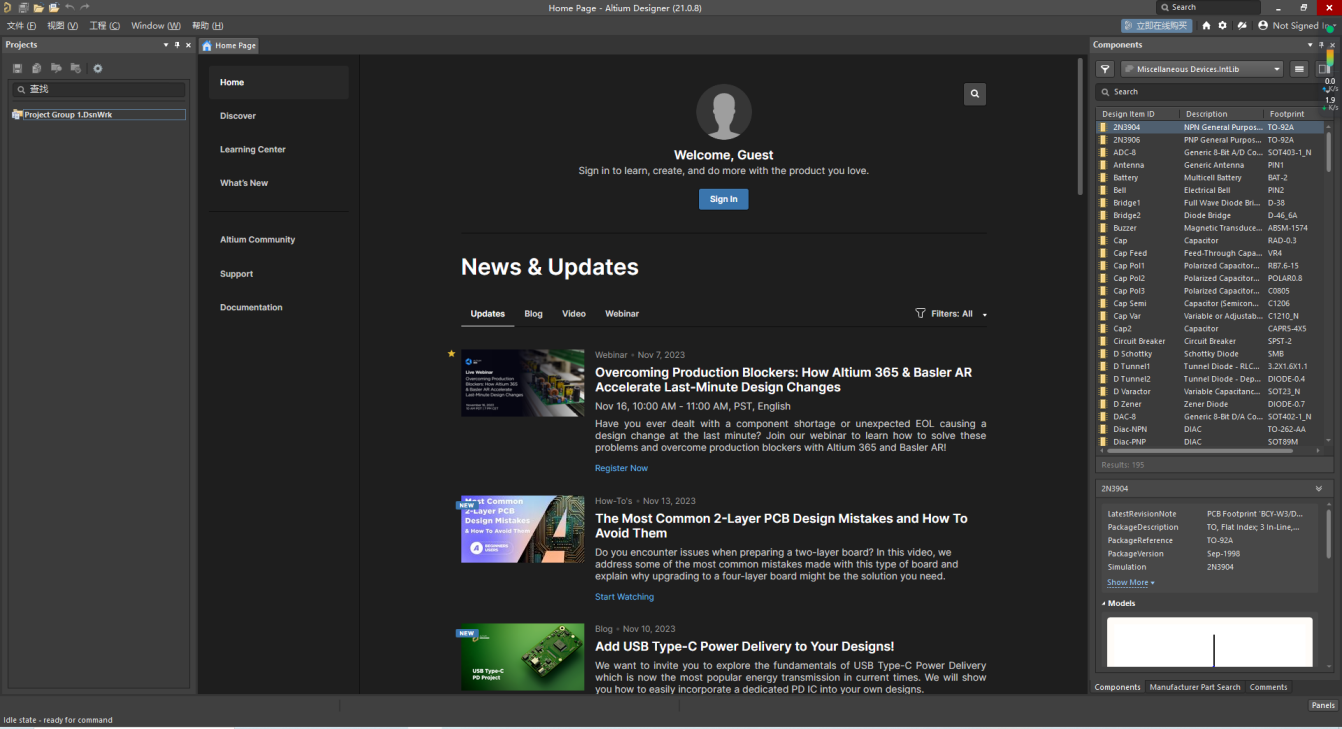Click the Undo arrow in title bar
Viewport: 1342px width, 729px height.
69,7
